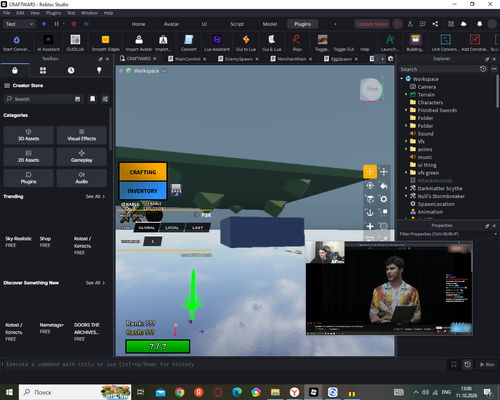Expand the Terrain node in Explorer
The height and width of the screenshot is (400, 500).
pyautogui.click(x=406, y=95)
